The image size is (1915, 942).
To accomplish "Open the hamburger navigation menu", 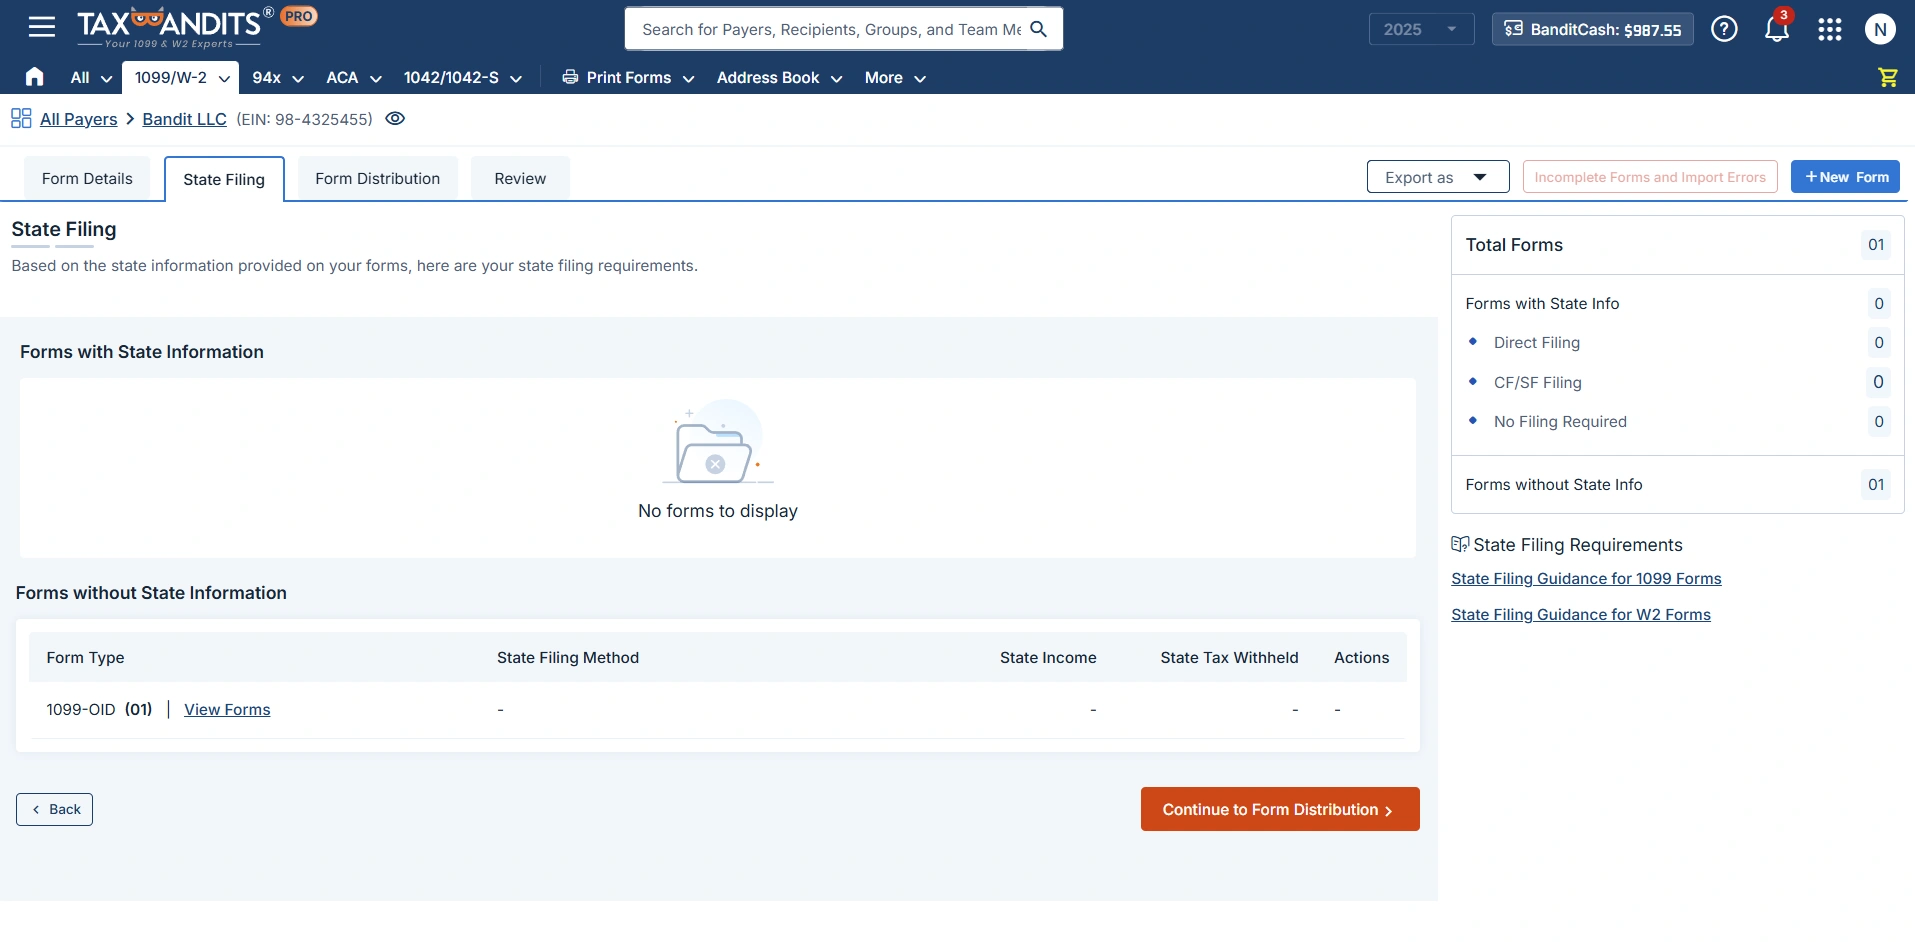I will (41, 27).
